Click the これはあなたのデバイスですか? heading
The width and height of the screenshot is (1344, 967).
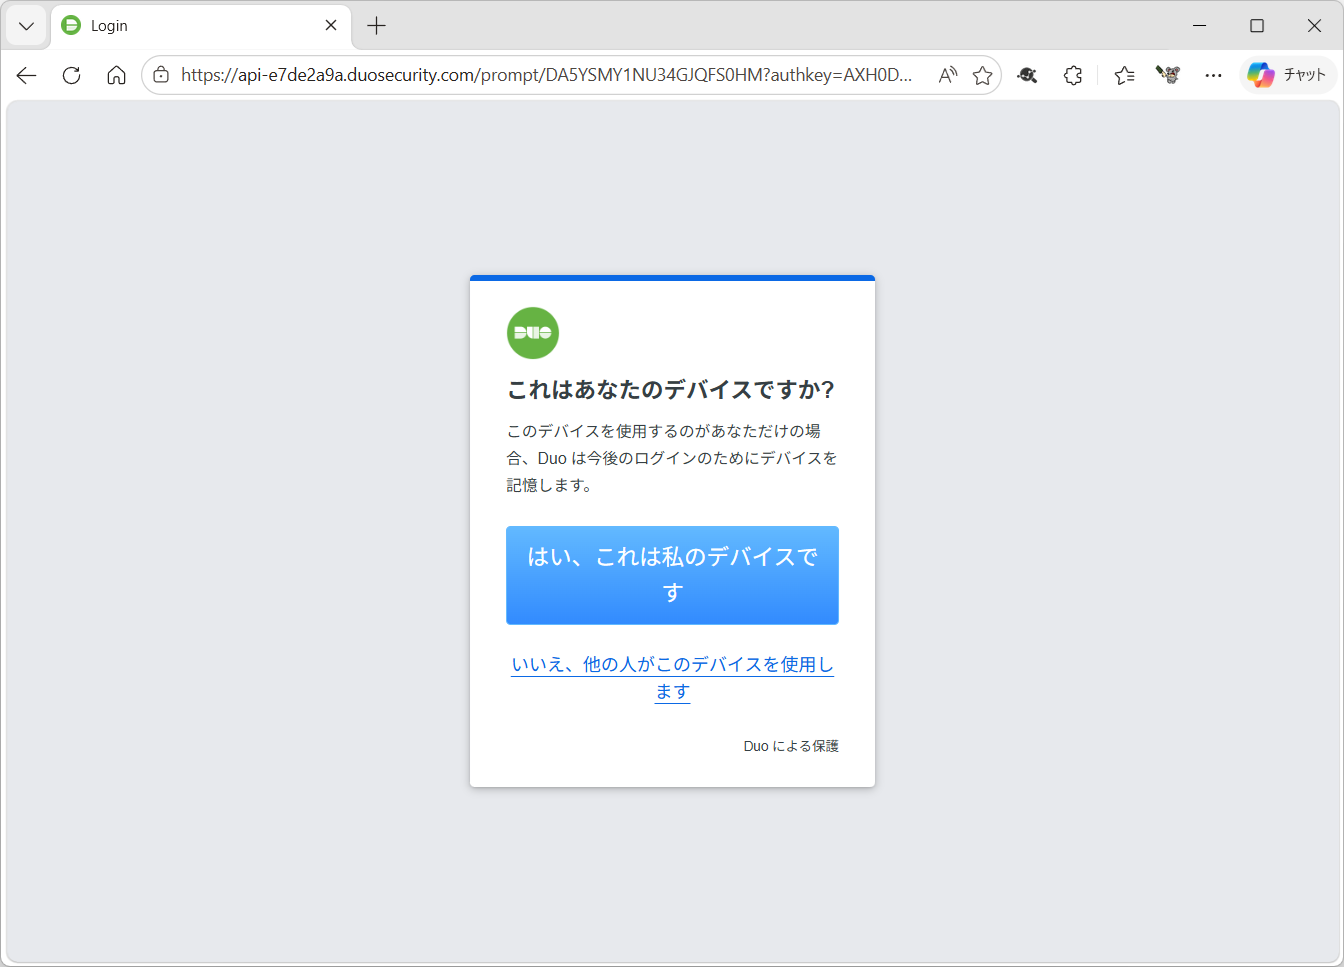tap(671, 389)
